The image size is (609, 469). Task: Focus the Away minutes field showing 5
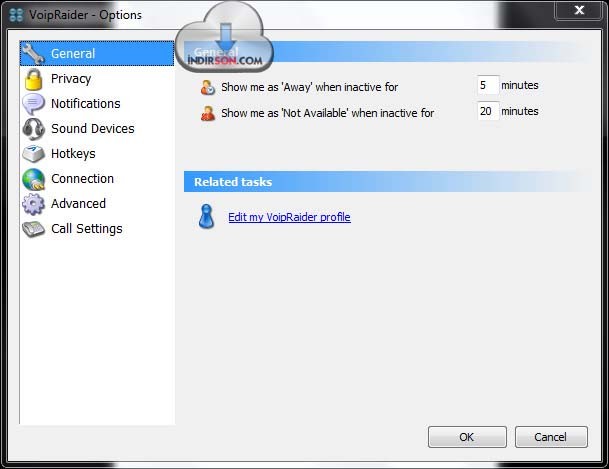tap(488, 85)
